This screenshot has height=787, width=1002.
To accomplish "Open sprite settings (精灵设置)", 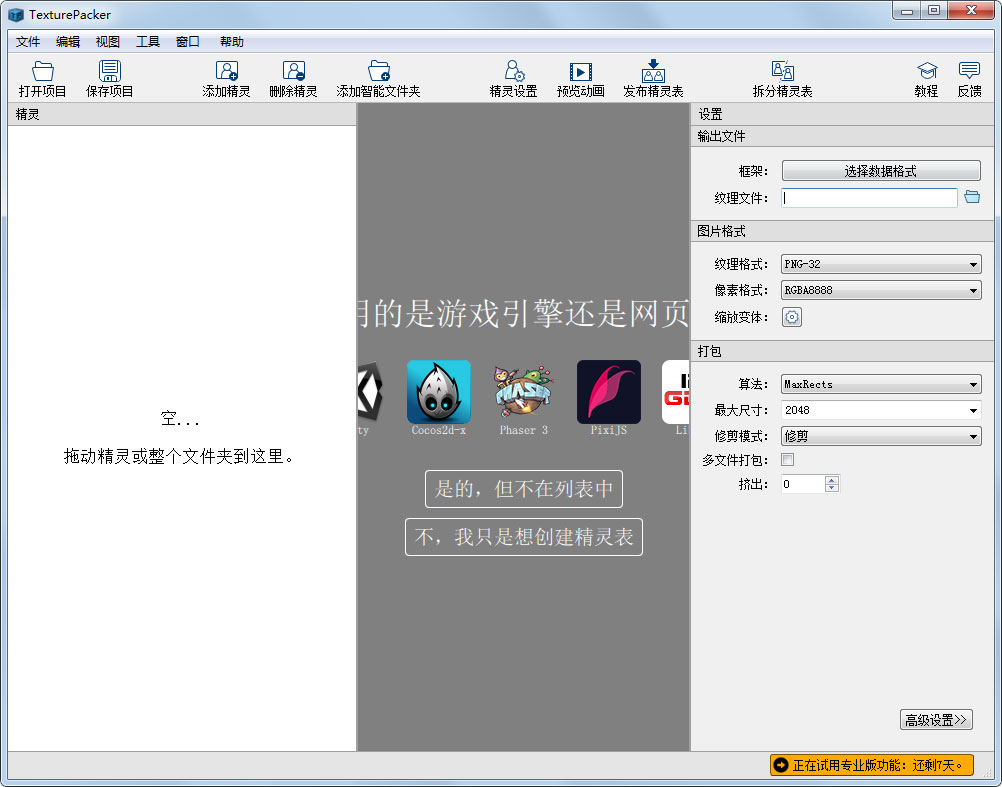I will point(513,76).
